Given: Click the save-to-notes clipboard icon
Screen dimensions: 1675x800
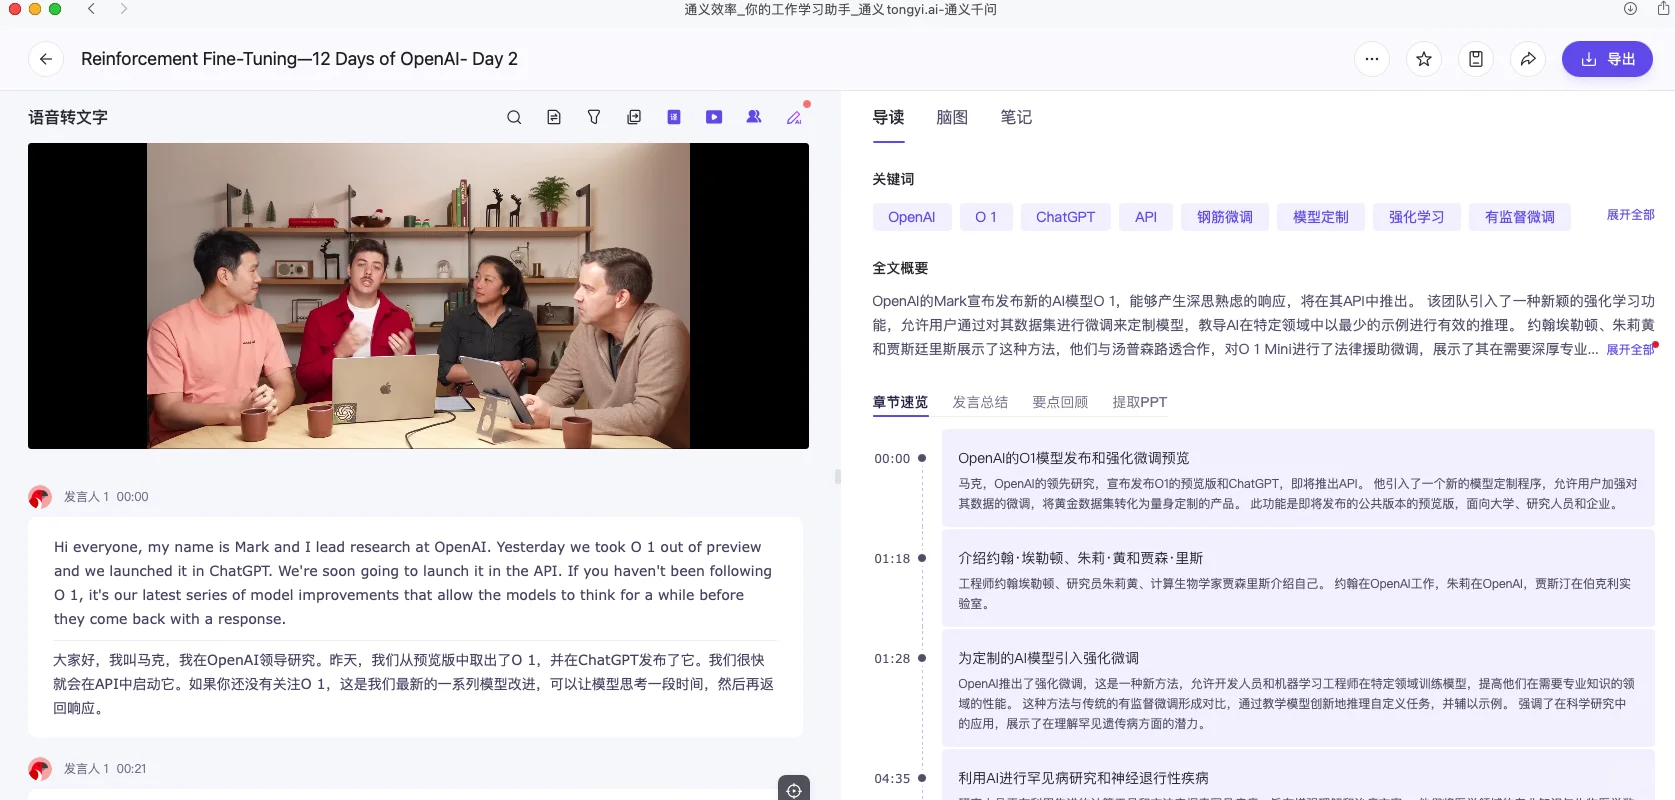Looking at the screenshot, I should (1476, 59).
